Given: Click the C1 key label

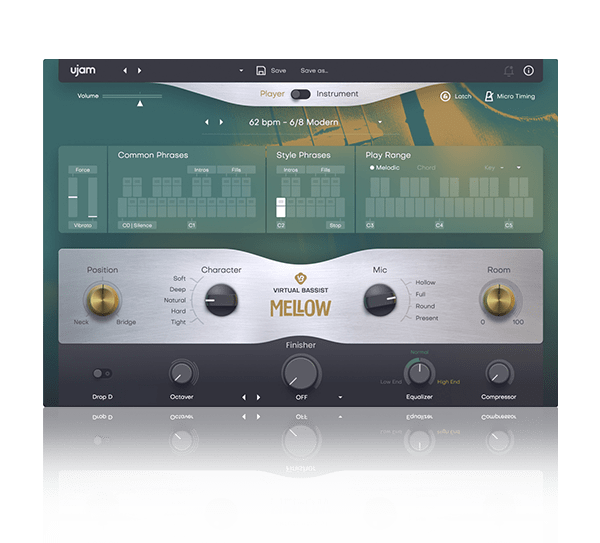Looking at the screenshot, I should click(192, 225).
